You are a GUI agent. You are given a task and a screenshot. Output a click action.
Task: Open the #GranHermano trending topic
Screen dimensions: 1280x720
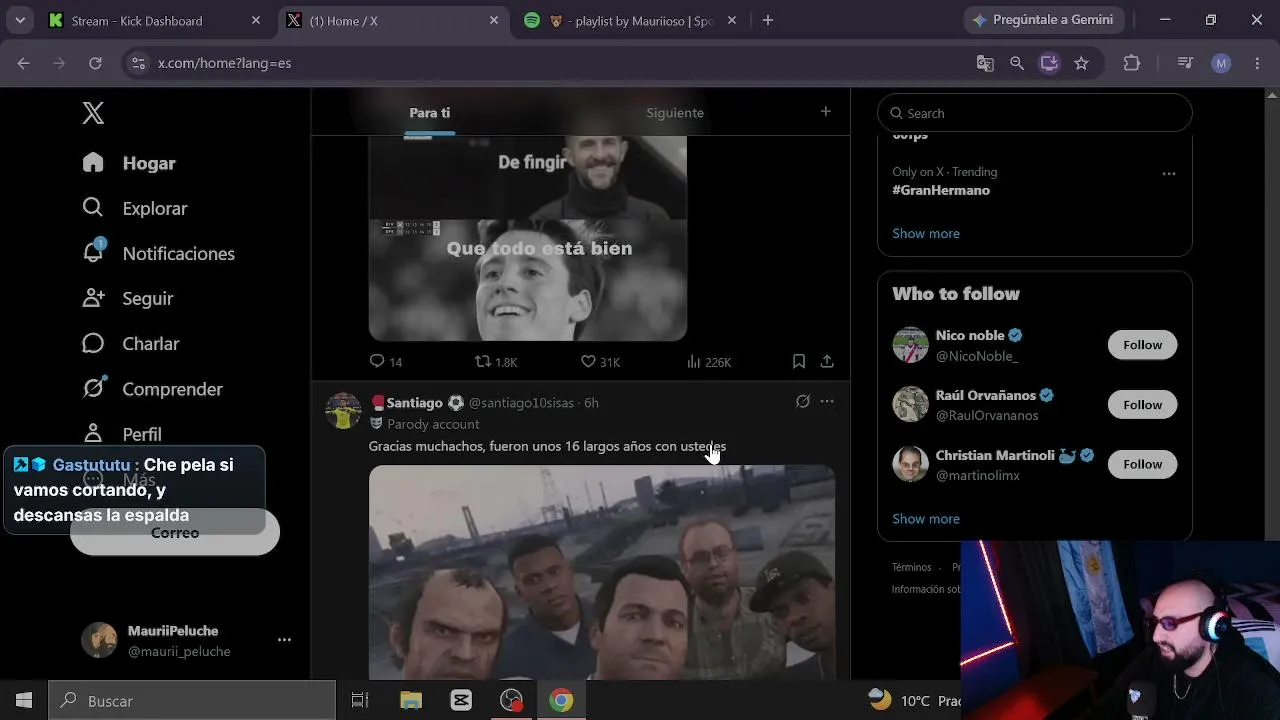click(941, 190)
